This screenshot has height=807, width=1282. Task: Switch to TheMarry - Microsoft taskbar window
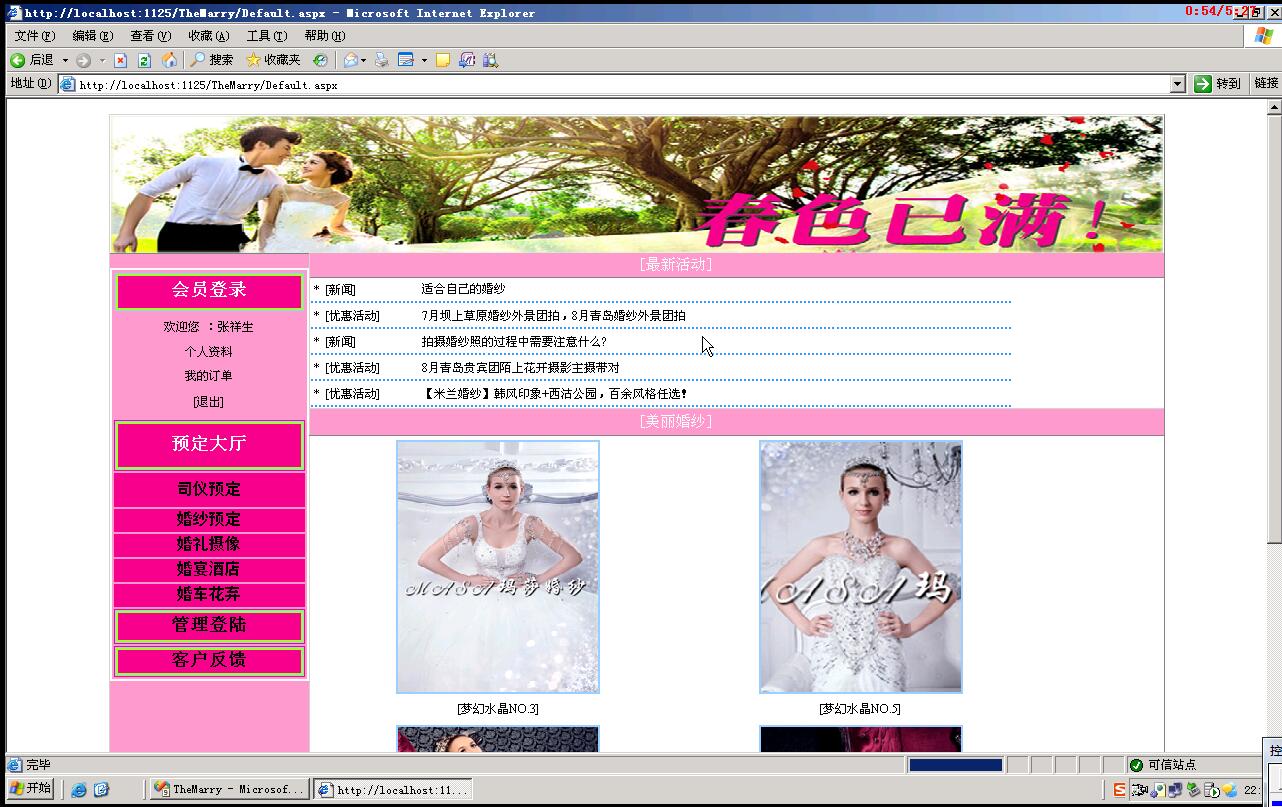(x=228, y=789)
